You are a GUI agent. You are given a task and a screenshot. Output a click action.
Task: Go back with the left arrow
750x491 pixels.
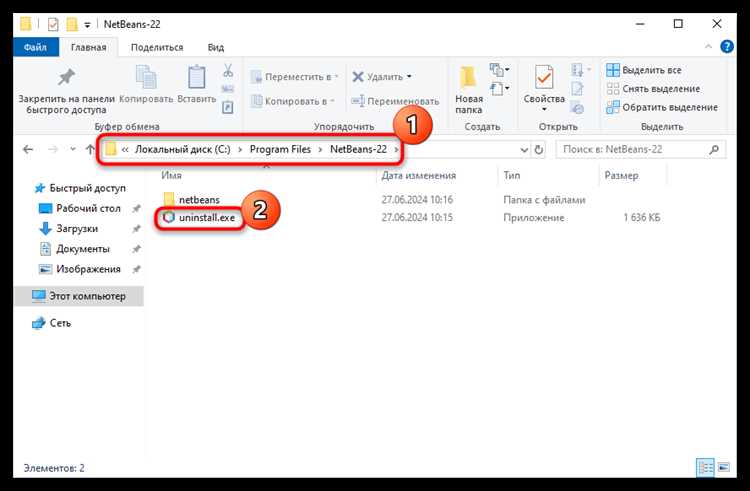coord(28,150)
